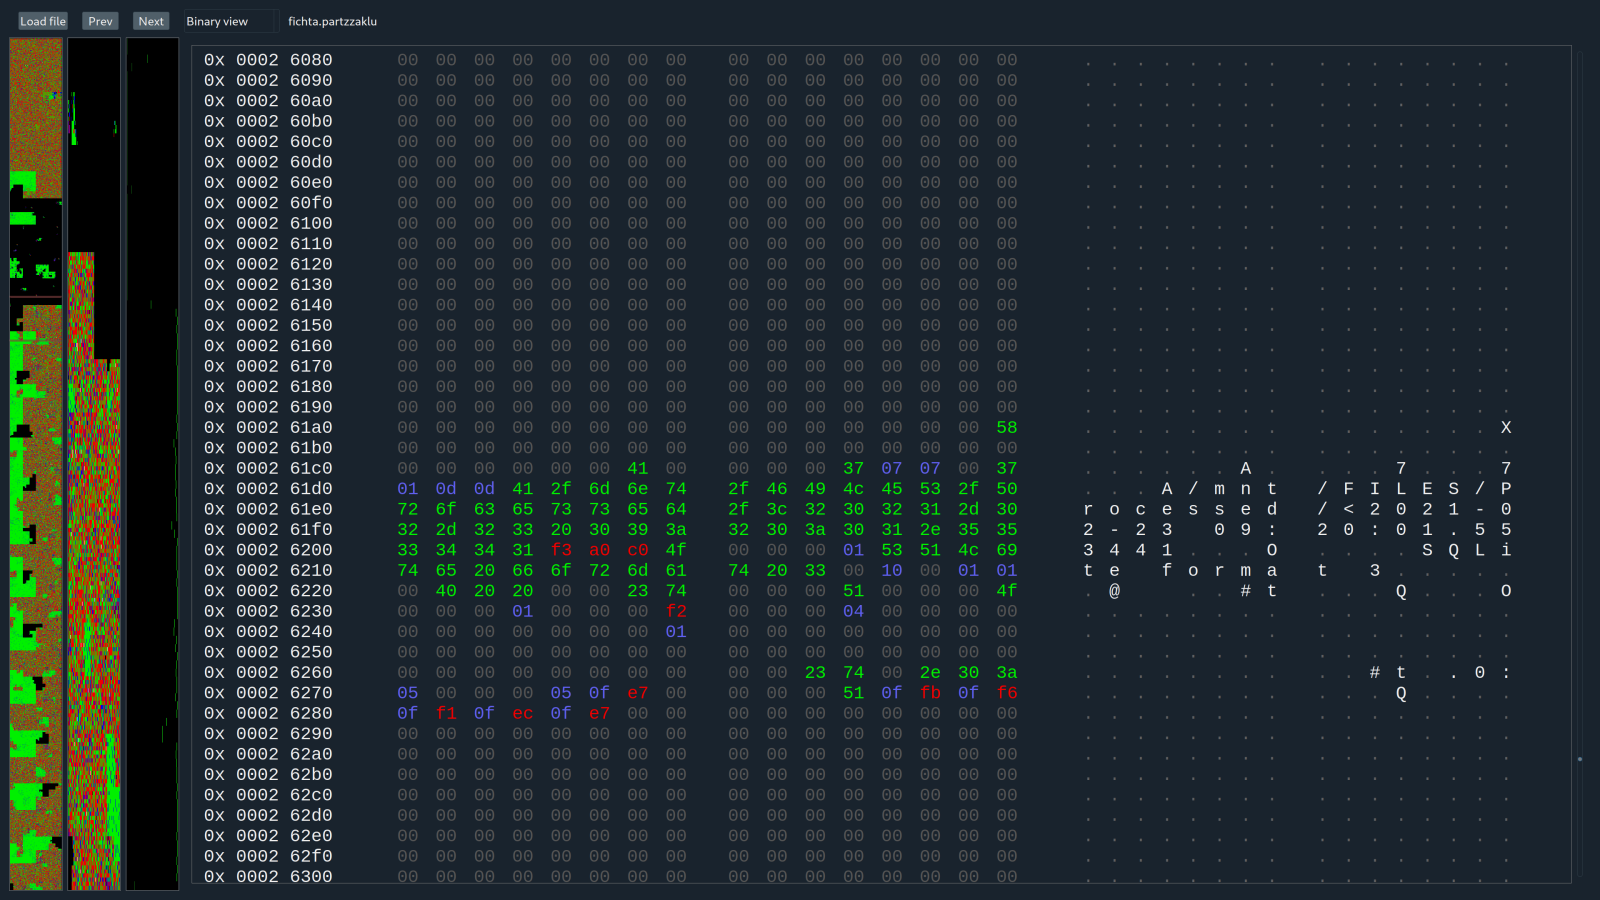Select green byte 58 in row 61a0

pos(1006,428)
